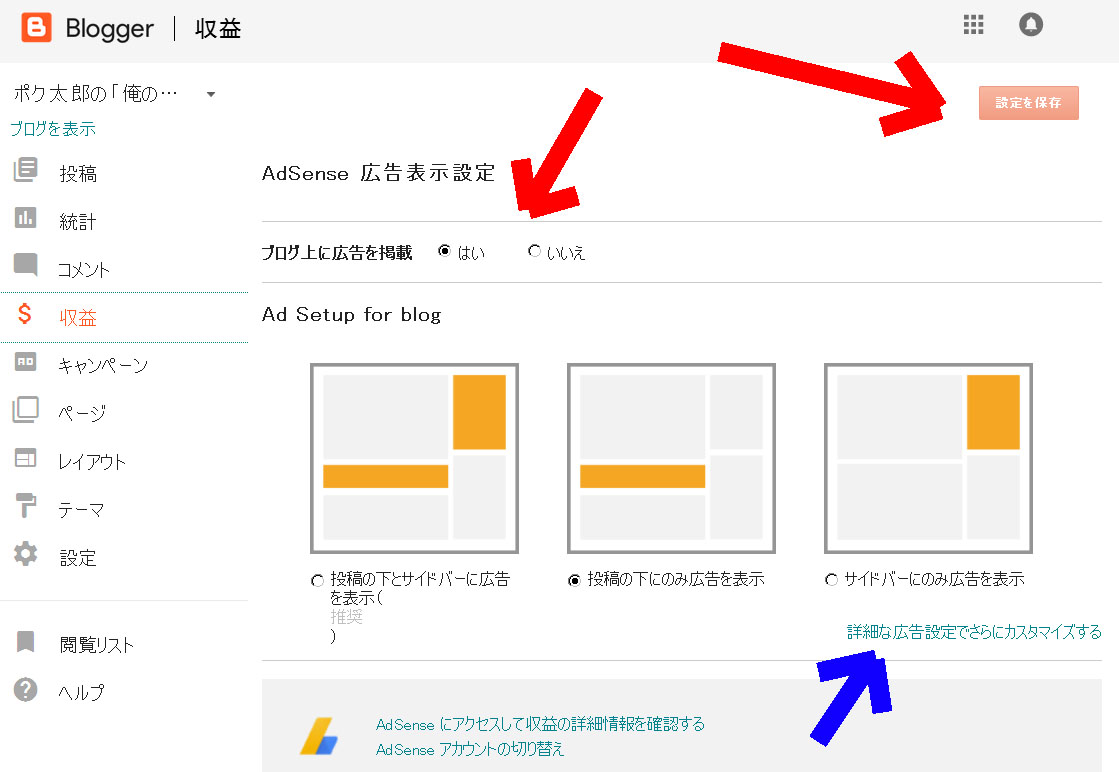This screenshot has width=1119, height=772.
Task: Open キャンペーン in the sidebar menu
Action: (103, 365)
